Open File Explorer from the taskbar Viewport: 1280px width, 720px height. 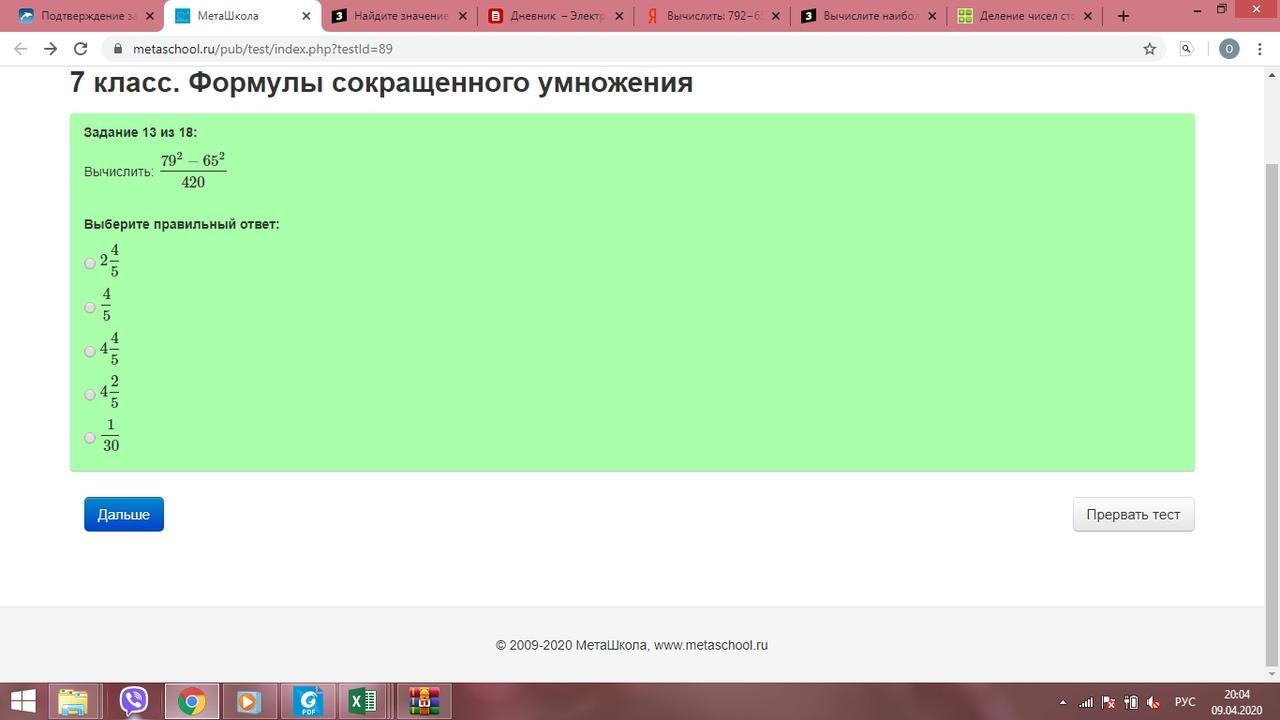pos(73,701)
